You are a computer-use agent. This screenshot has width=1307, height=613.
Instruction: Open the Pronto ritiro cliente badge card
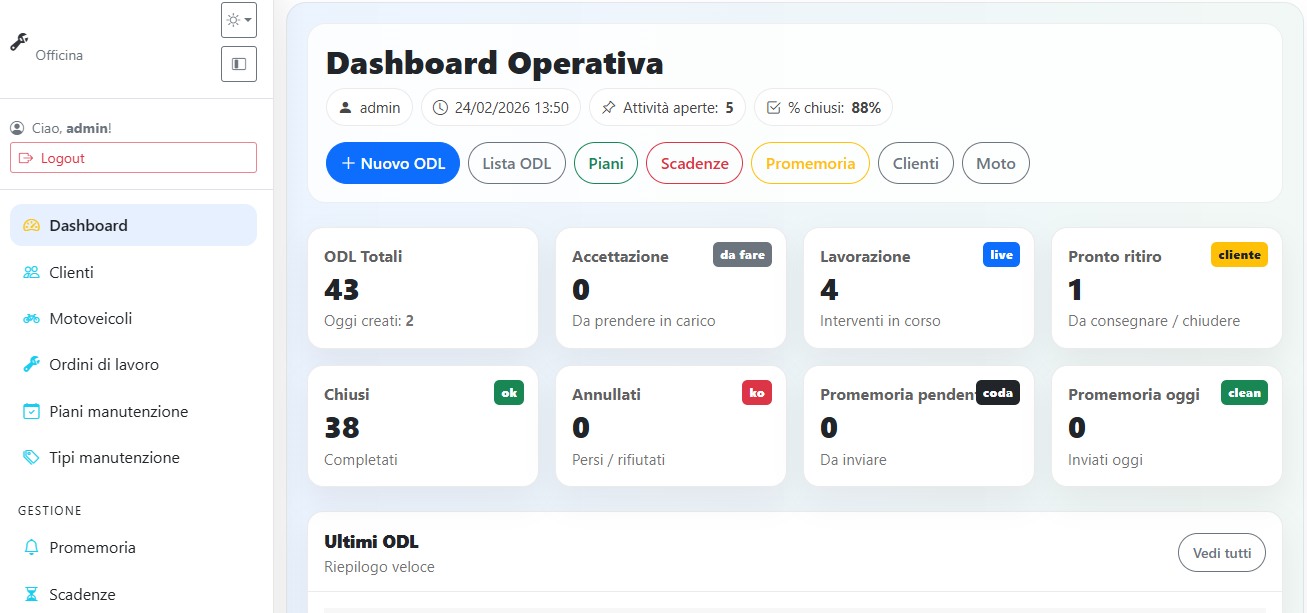point(1166,289)
